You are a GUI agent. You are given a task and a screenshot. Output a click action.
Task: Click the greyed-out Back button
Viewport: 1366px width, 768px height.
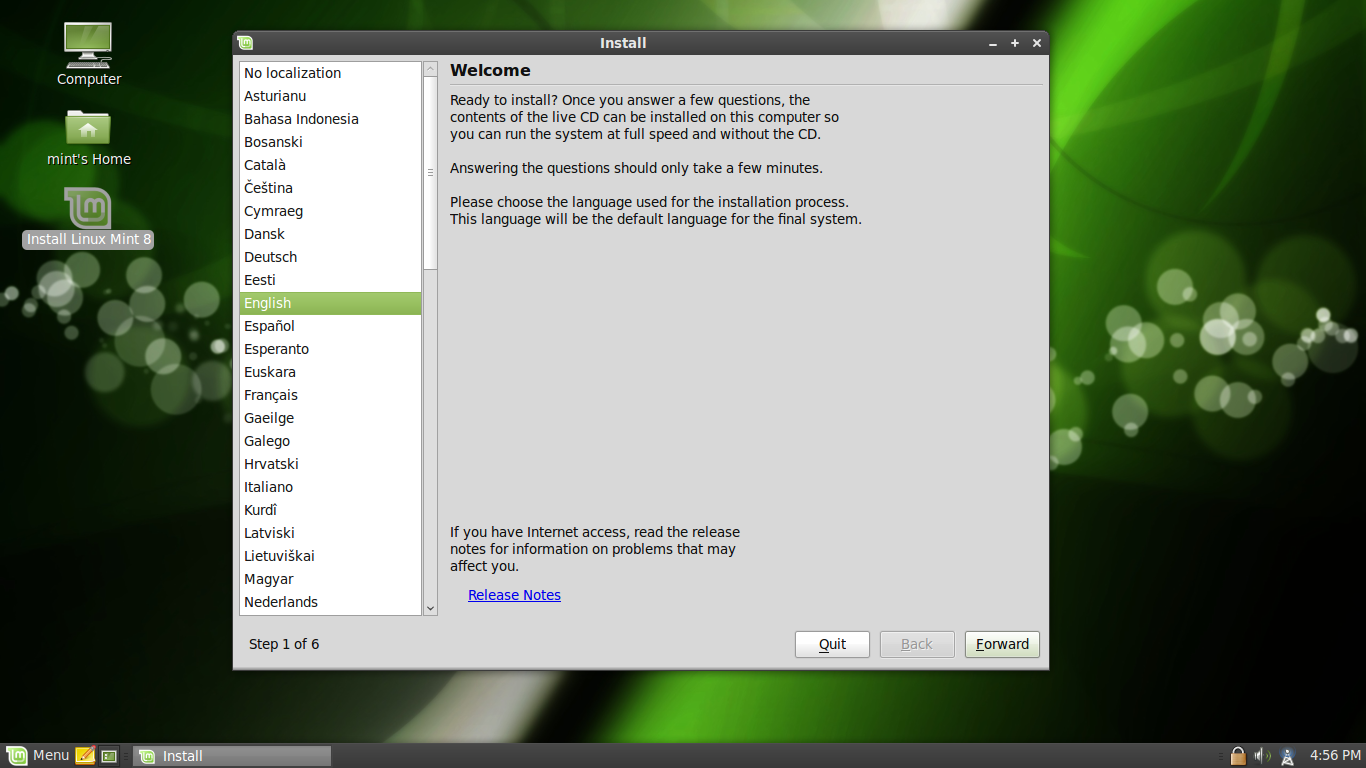coord(917,644)
